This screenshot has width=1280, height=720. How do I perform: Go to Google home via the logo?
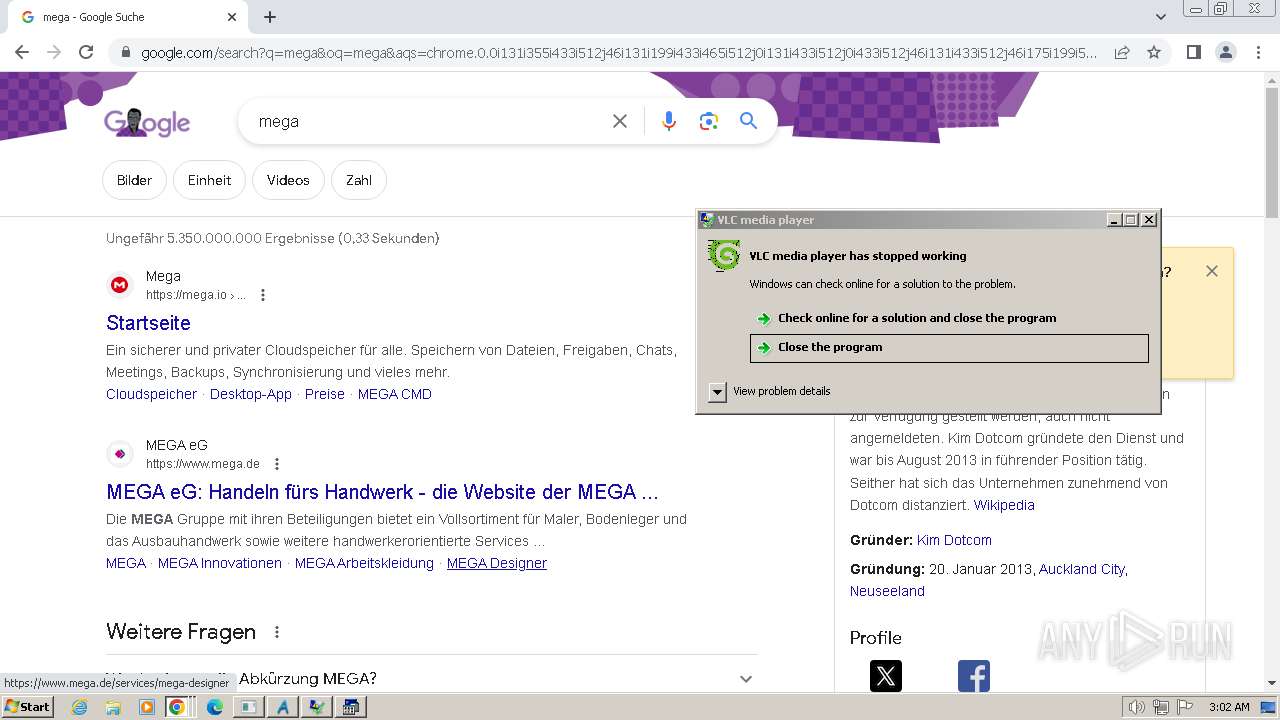pyautogui.click(x=147, y=122)
